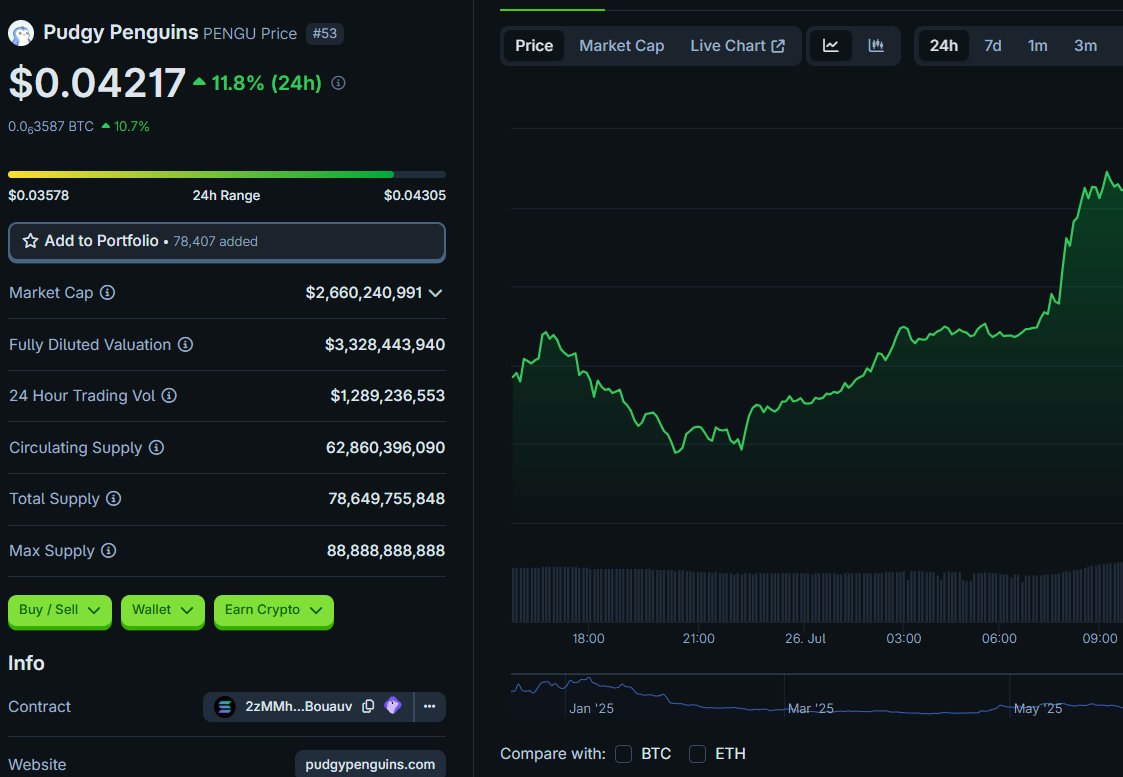Open pudgypenguins.com website link
This screenshot has height=777, width=1123.
(x=370, y=764)
